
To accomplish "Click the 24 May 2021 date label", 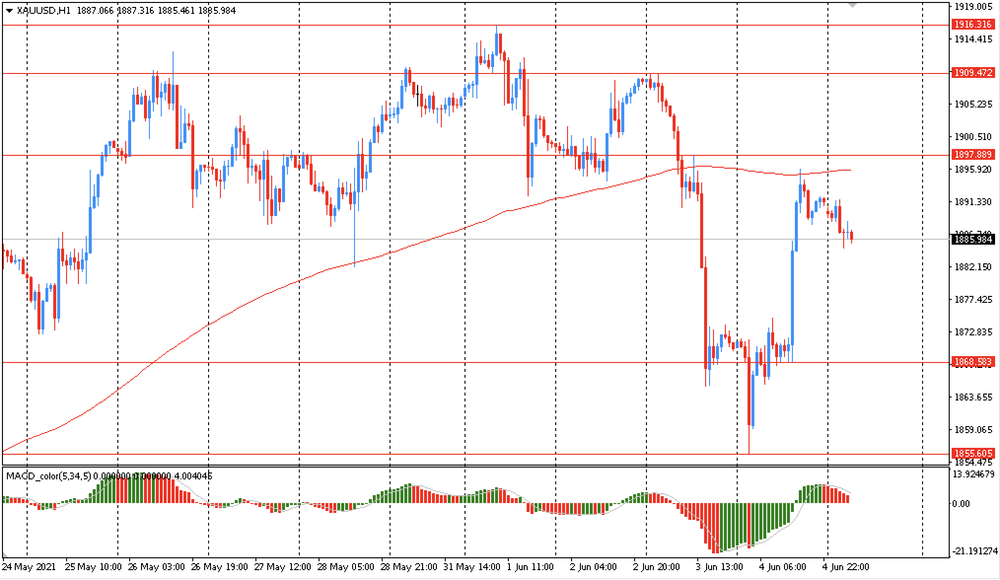I will point(29,567).
